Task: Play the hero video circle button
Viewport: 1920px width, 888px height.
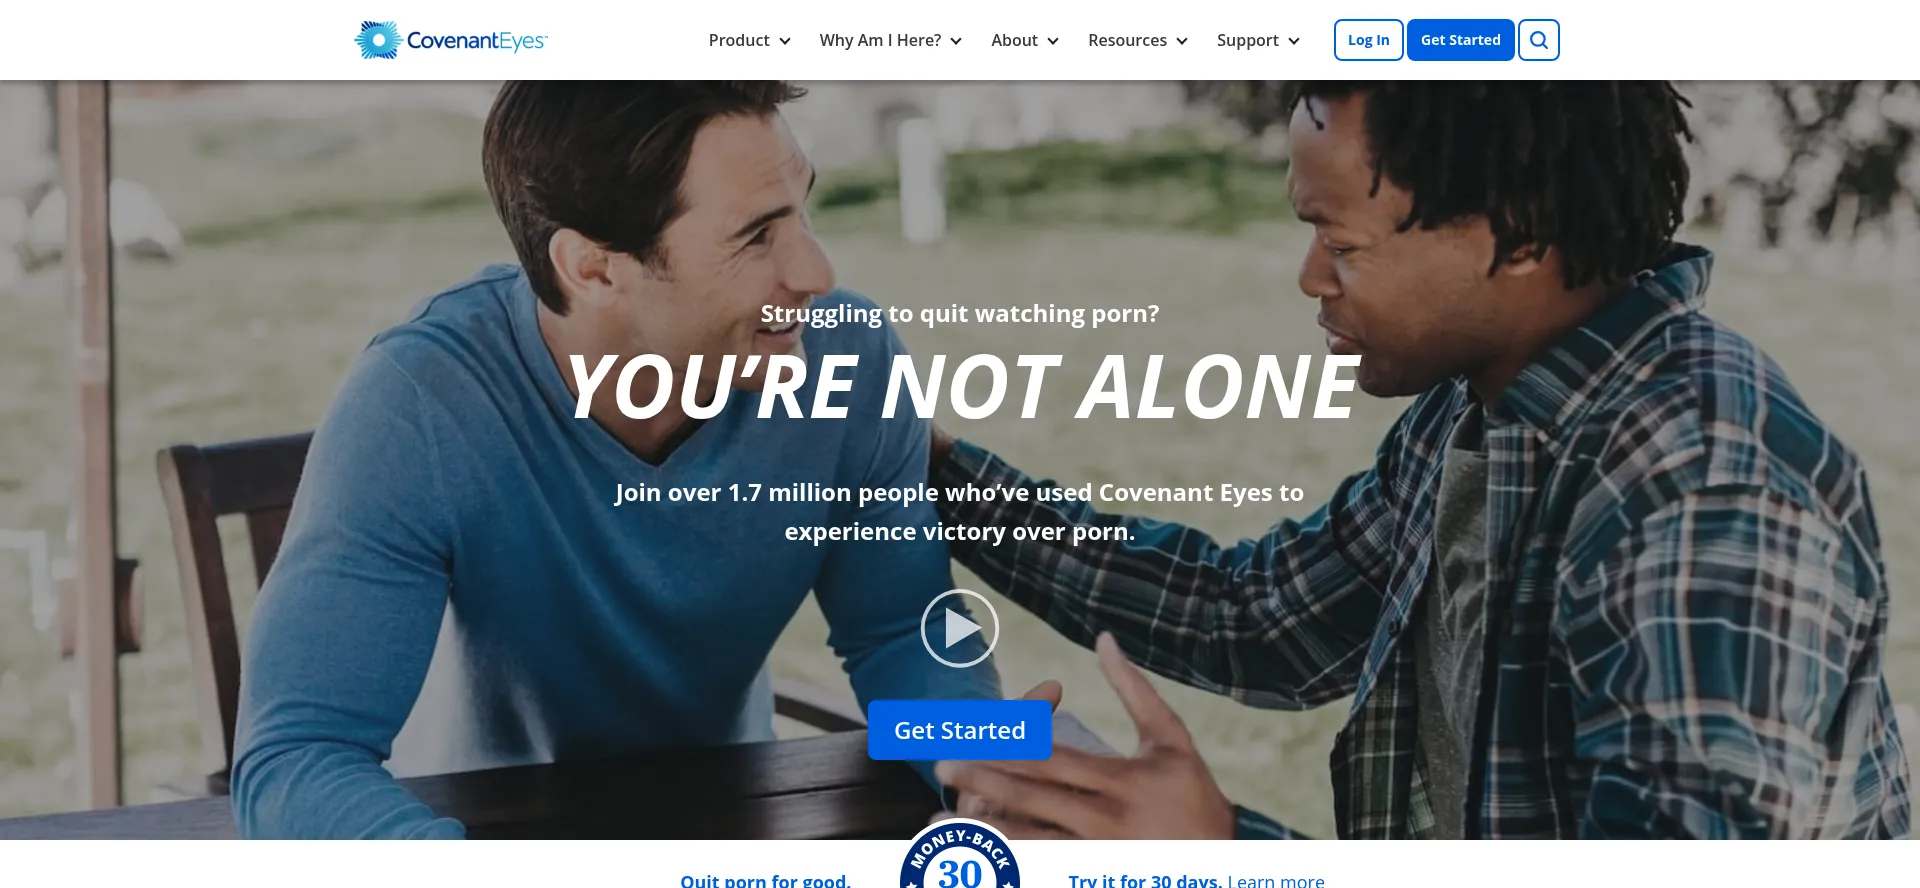Action: pos(960,628)
